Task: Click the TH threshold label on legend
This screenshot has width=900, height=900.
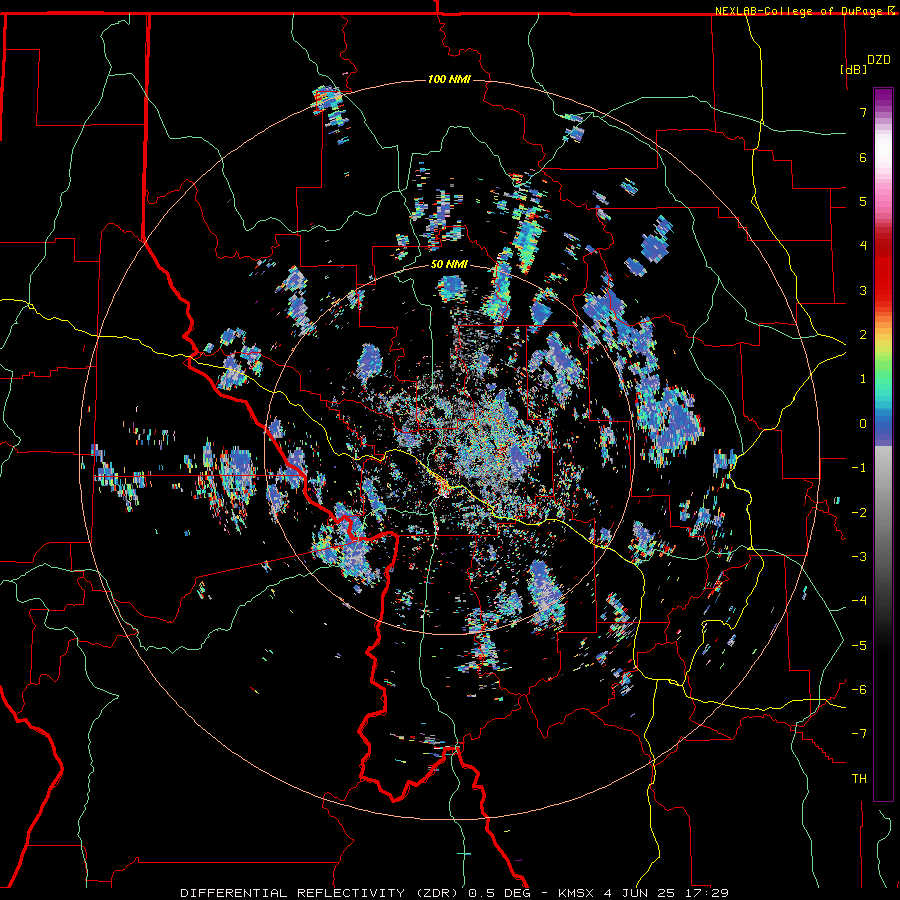Action: pyautogui.click(x=859, y=778)
